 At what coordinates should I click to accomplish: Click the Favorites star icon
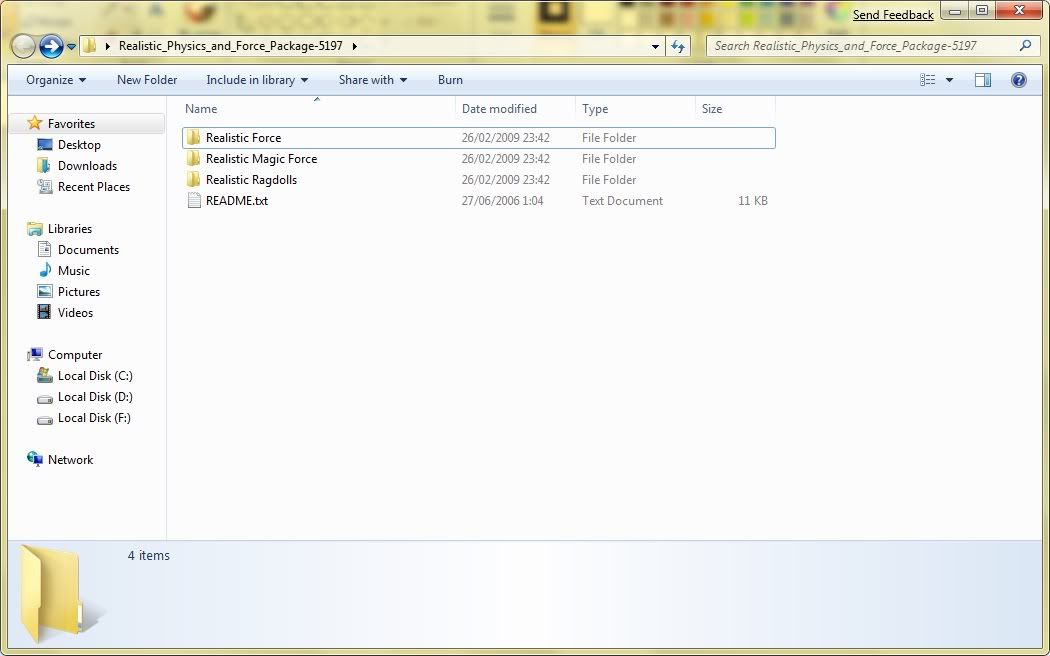click(x=34, y=123)
